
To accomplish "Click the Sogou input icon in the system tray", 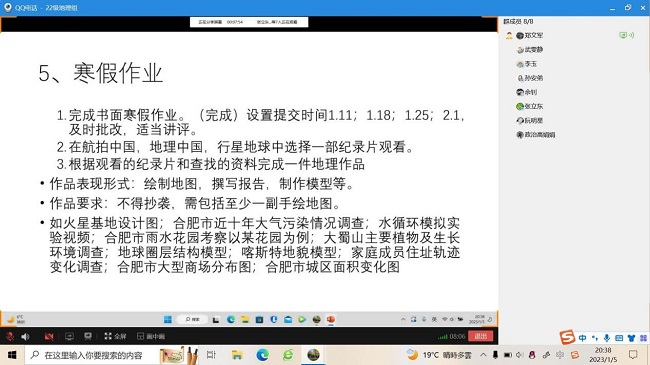I will click(x=575, y=355).
